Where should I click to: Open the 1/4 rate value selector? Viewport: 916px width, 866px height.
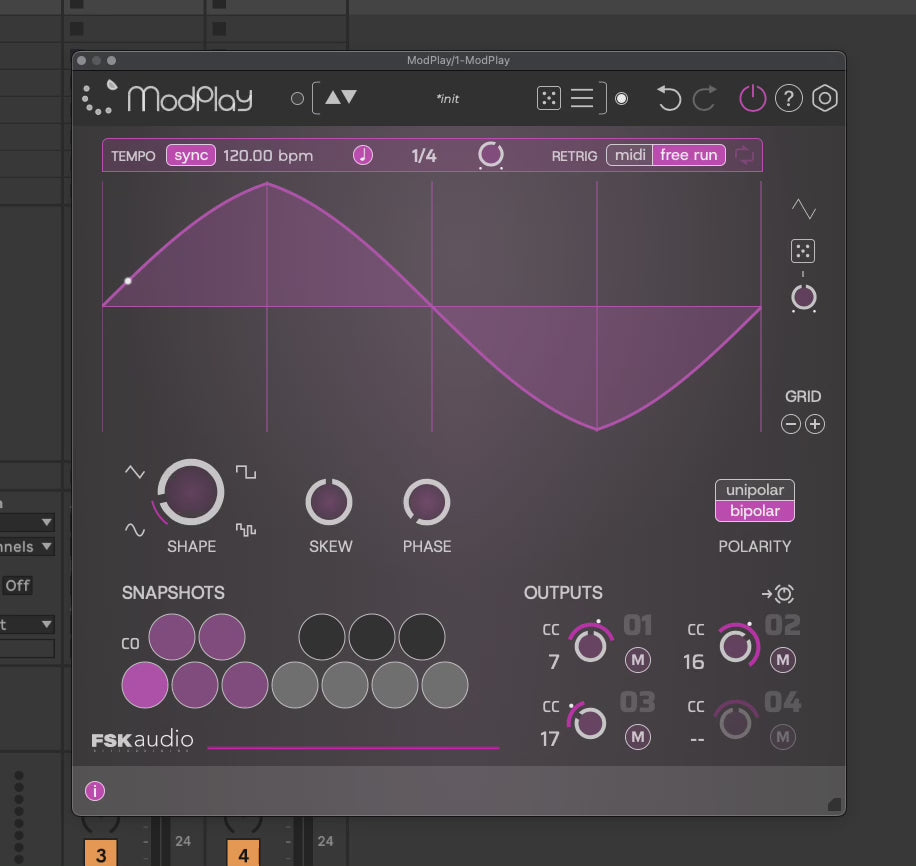[424, 156]
